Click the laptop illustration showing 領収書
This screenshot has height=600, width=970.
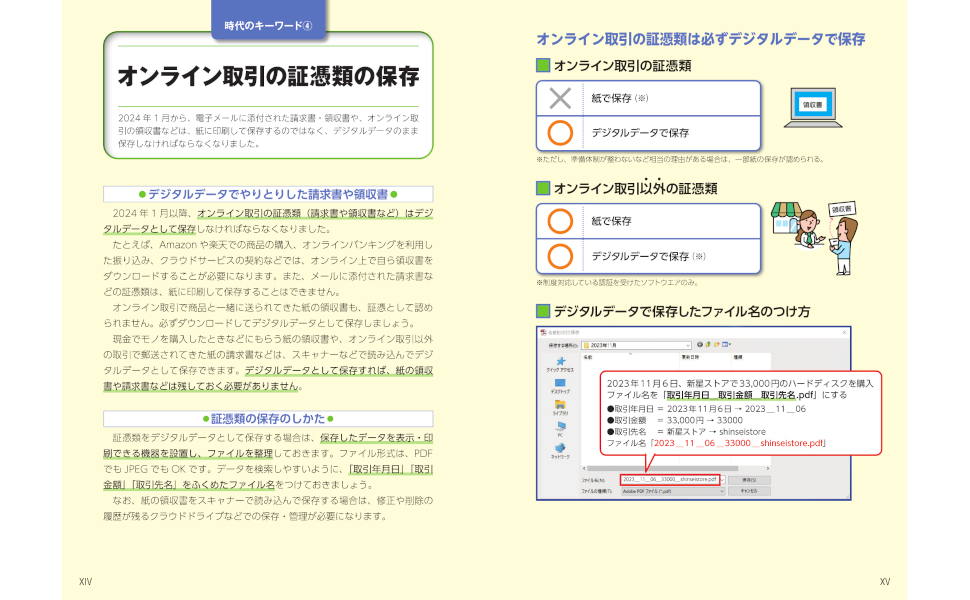point(813,108)
